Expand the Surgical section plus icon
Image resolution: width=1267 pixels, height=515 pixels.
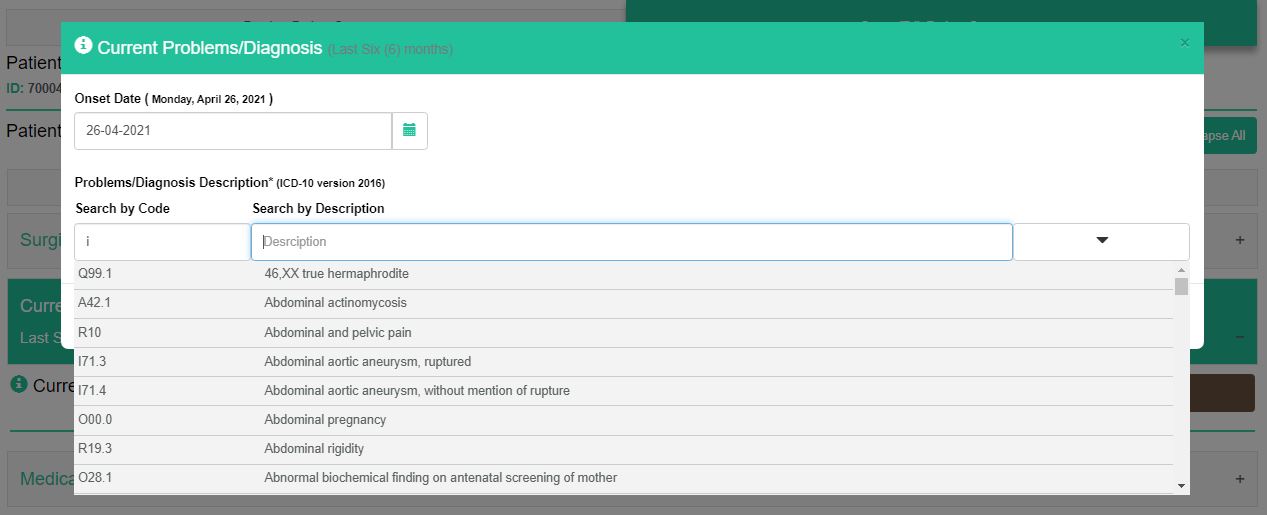pos(1240,241)
